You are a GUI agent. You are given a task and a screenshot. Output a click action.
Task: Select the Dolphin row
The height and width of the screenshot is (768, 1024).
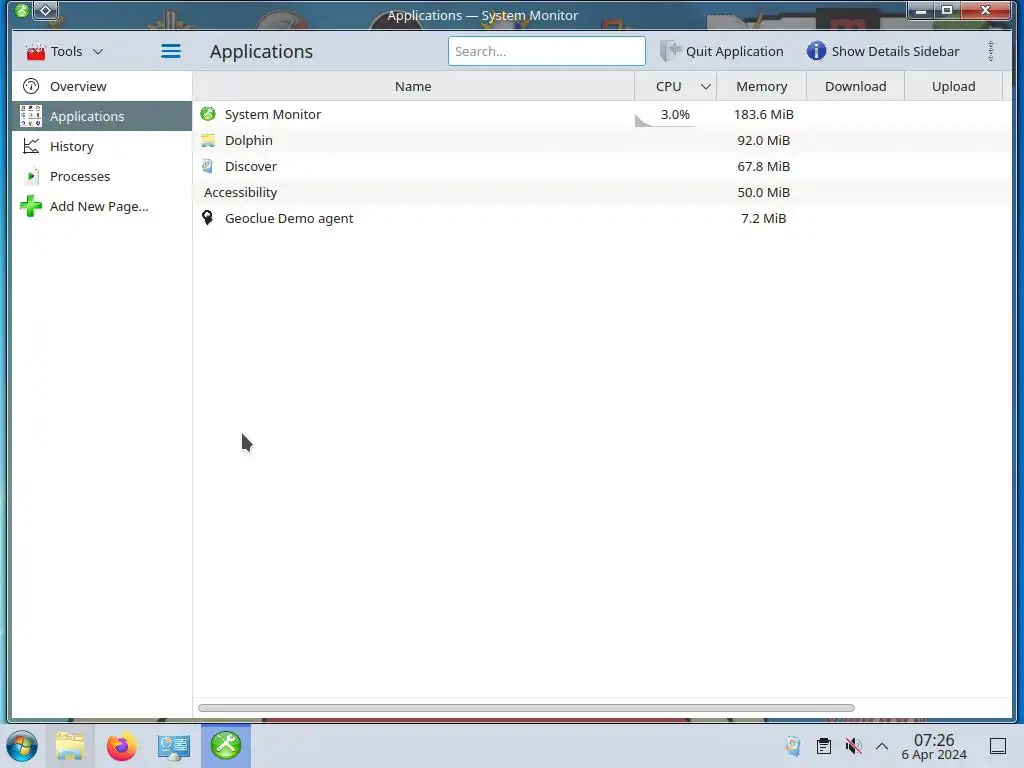(602, 140)
